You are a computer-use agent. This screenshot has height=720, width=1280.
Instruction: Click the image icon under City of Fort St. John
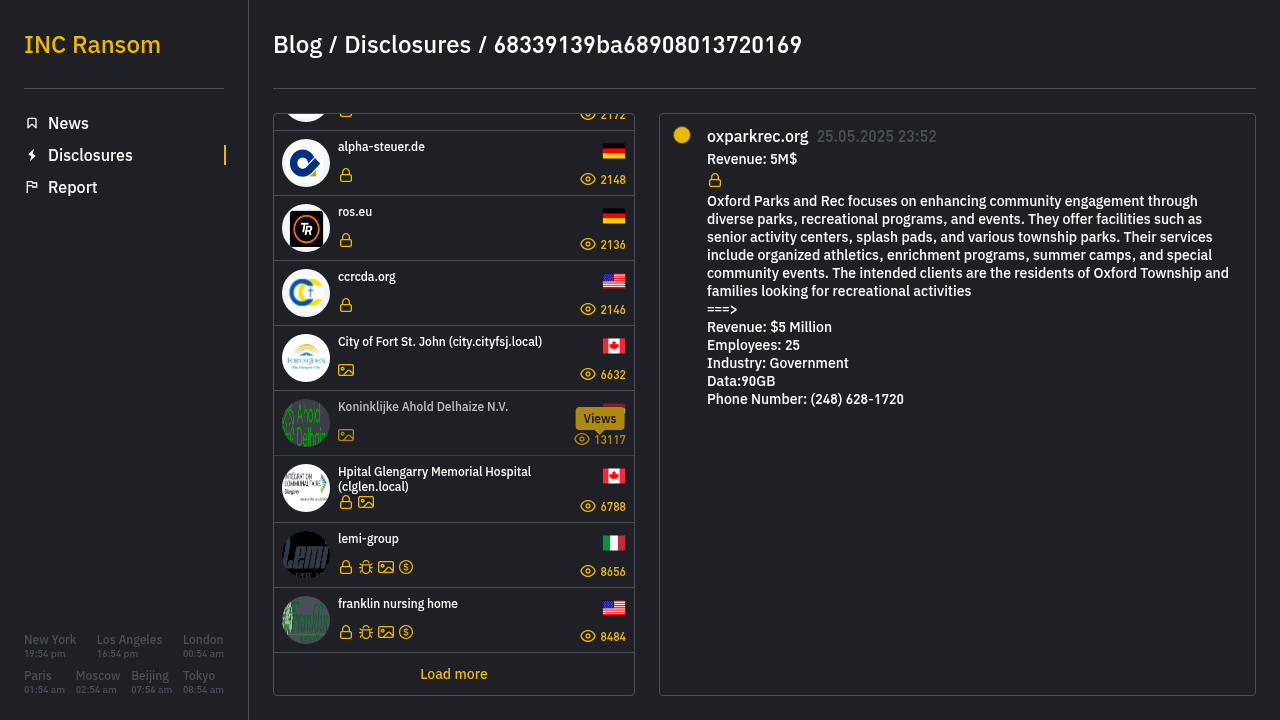346,370
